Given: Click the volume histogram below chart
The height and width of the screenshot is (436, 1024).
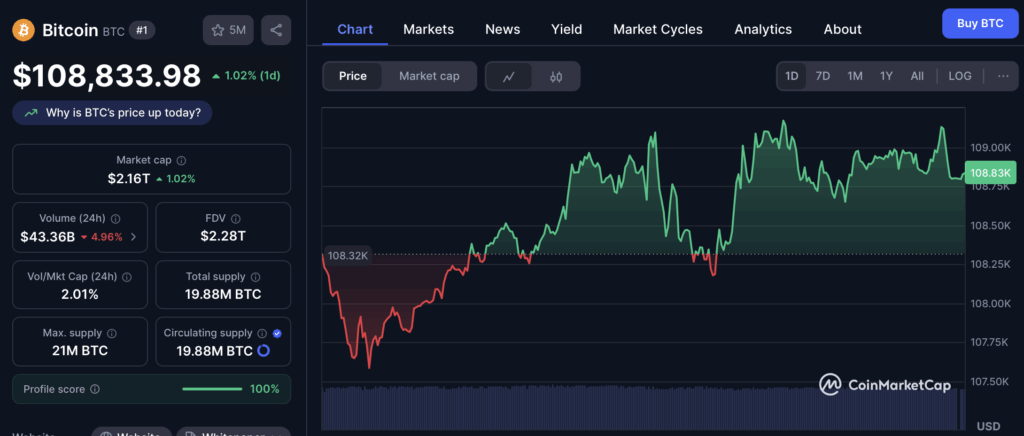Looking at the screenshot, I should click(643, 407).
